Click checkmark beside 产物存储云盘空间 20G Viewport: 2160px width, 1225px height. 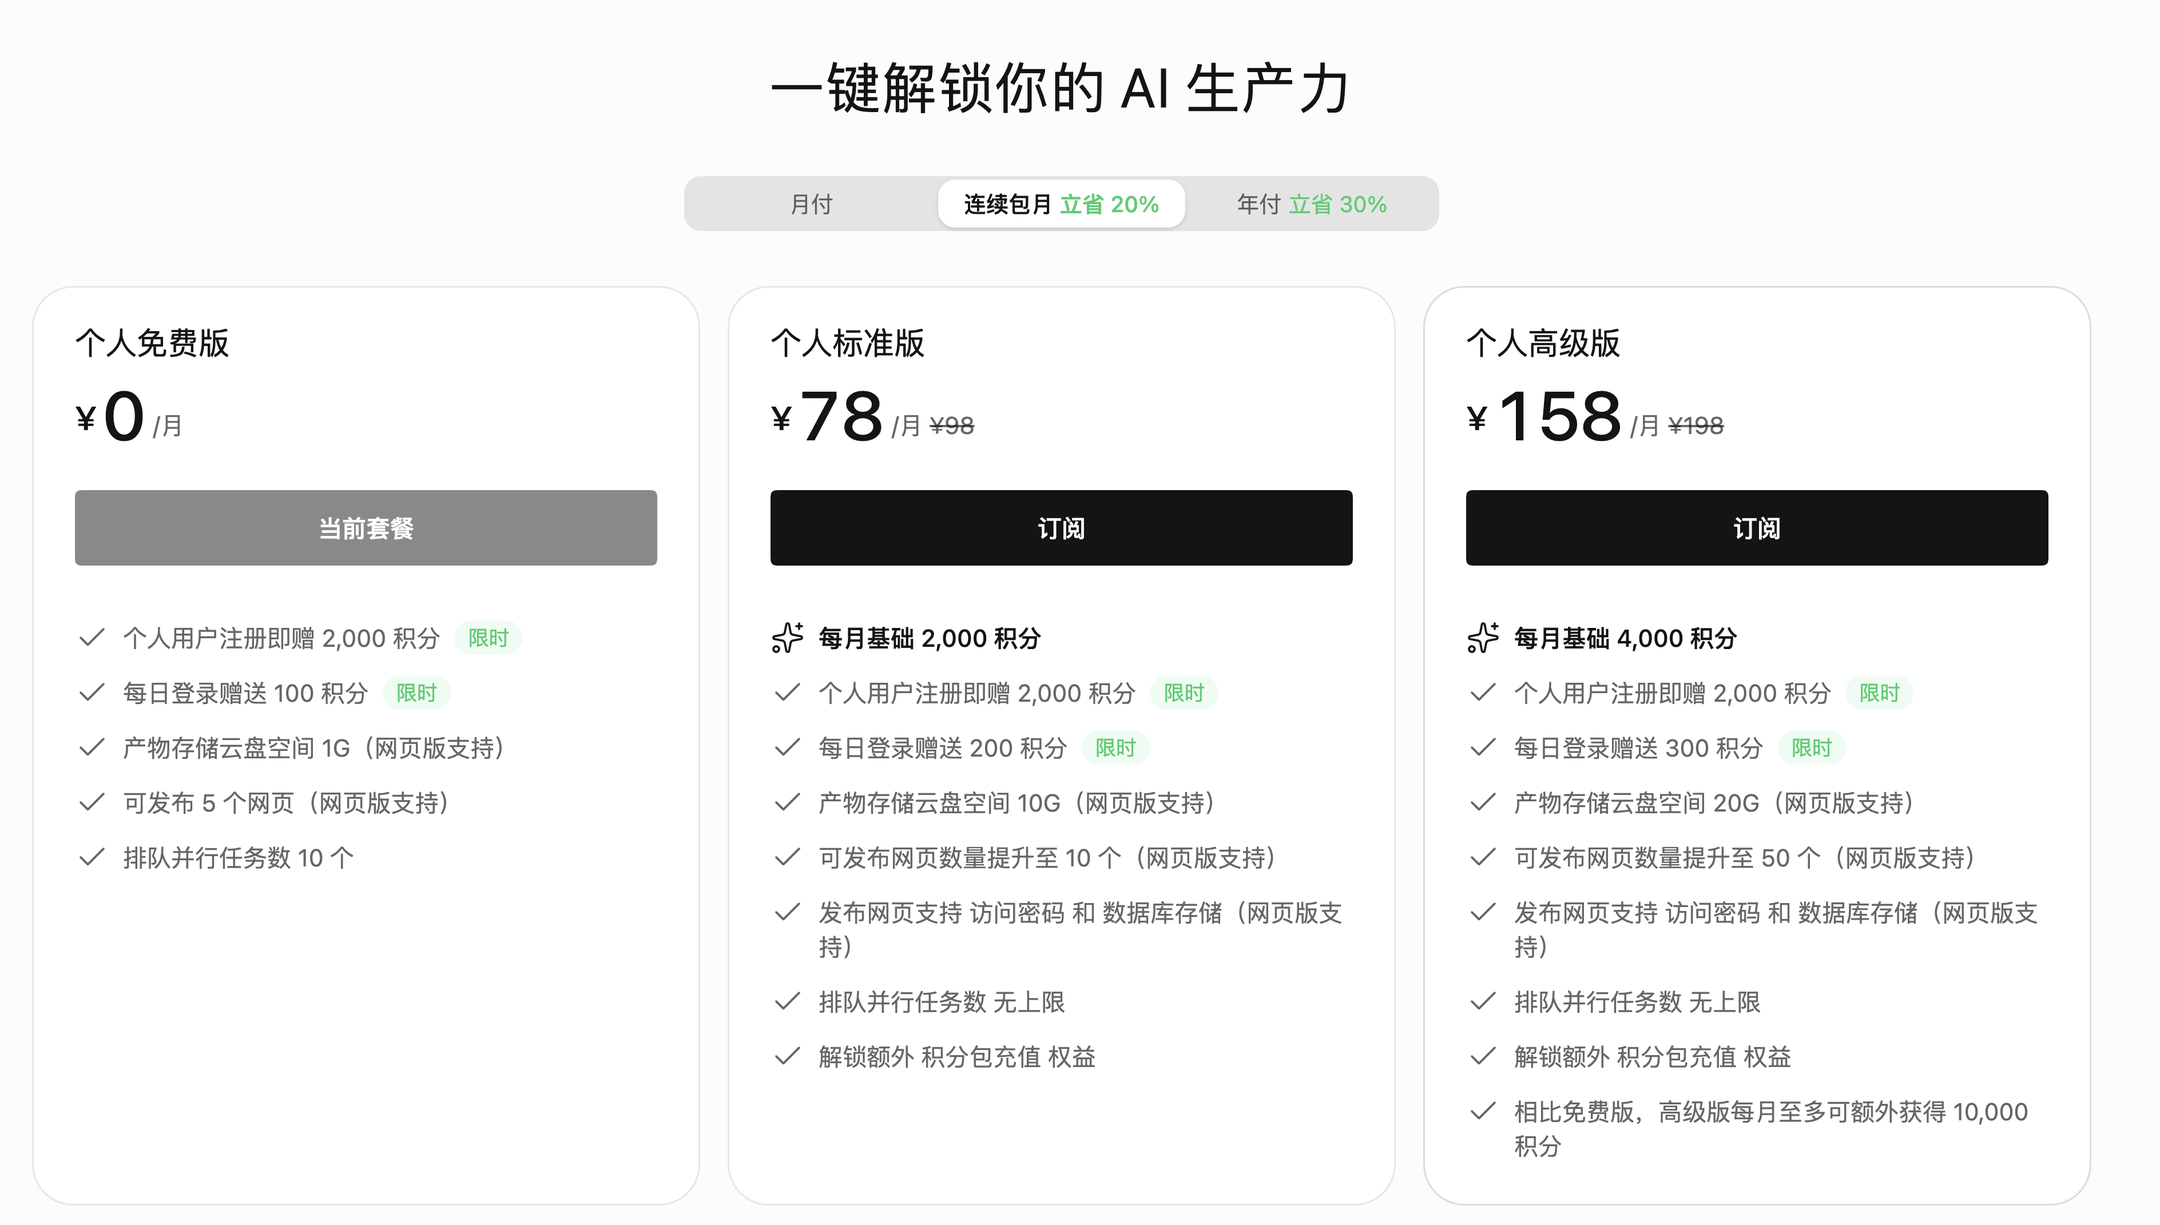(1483, 802)
